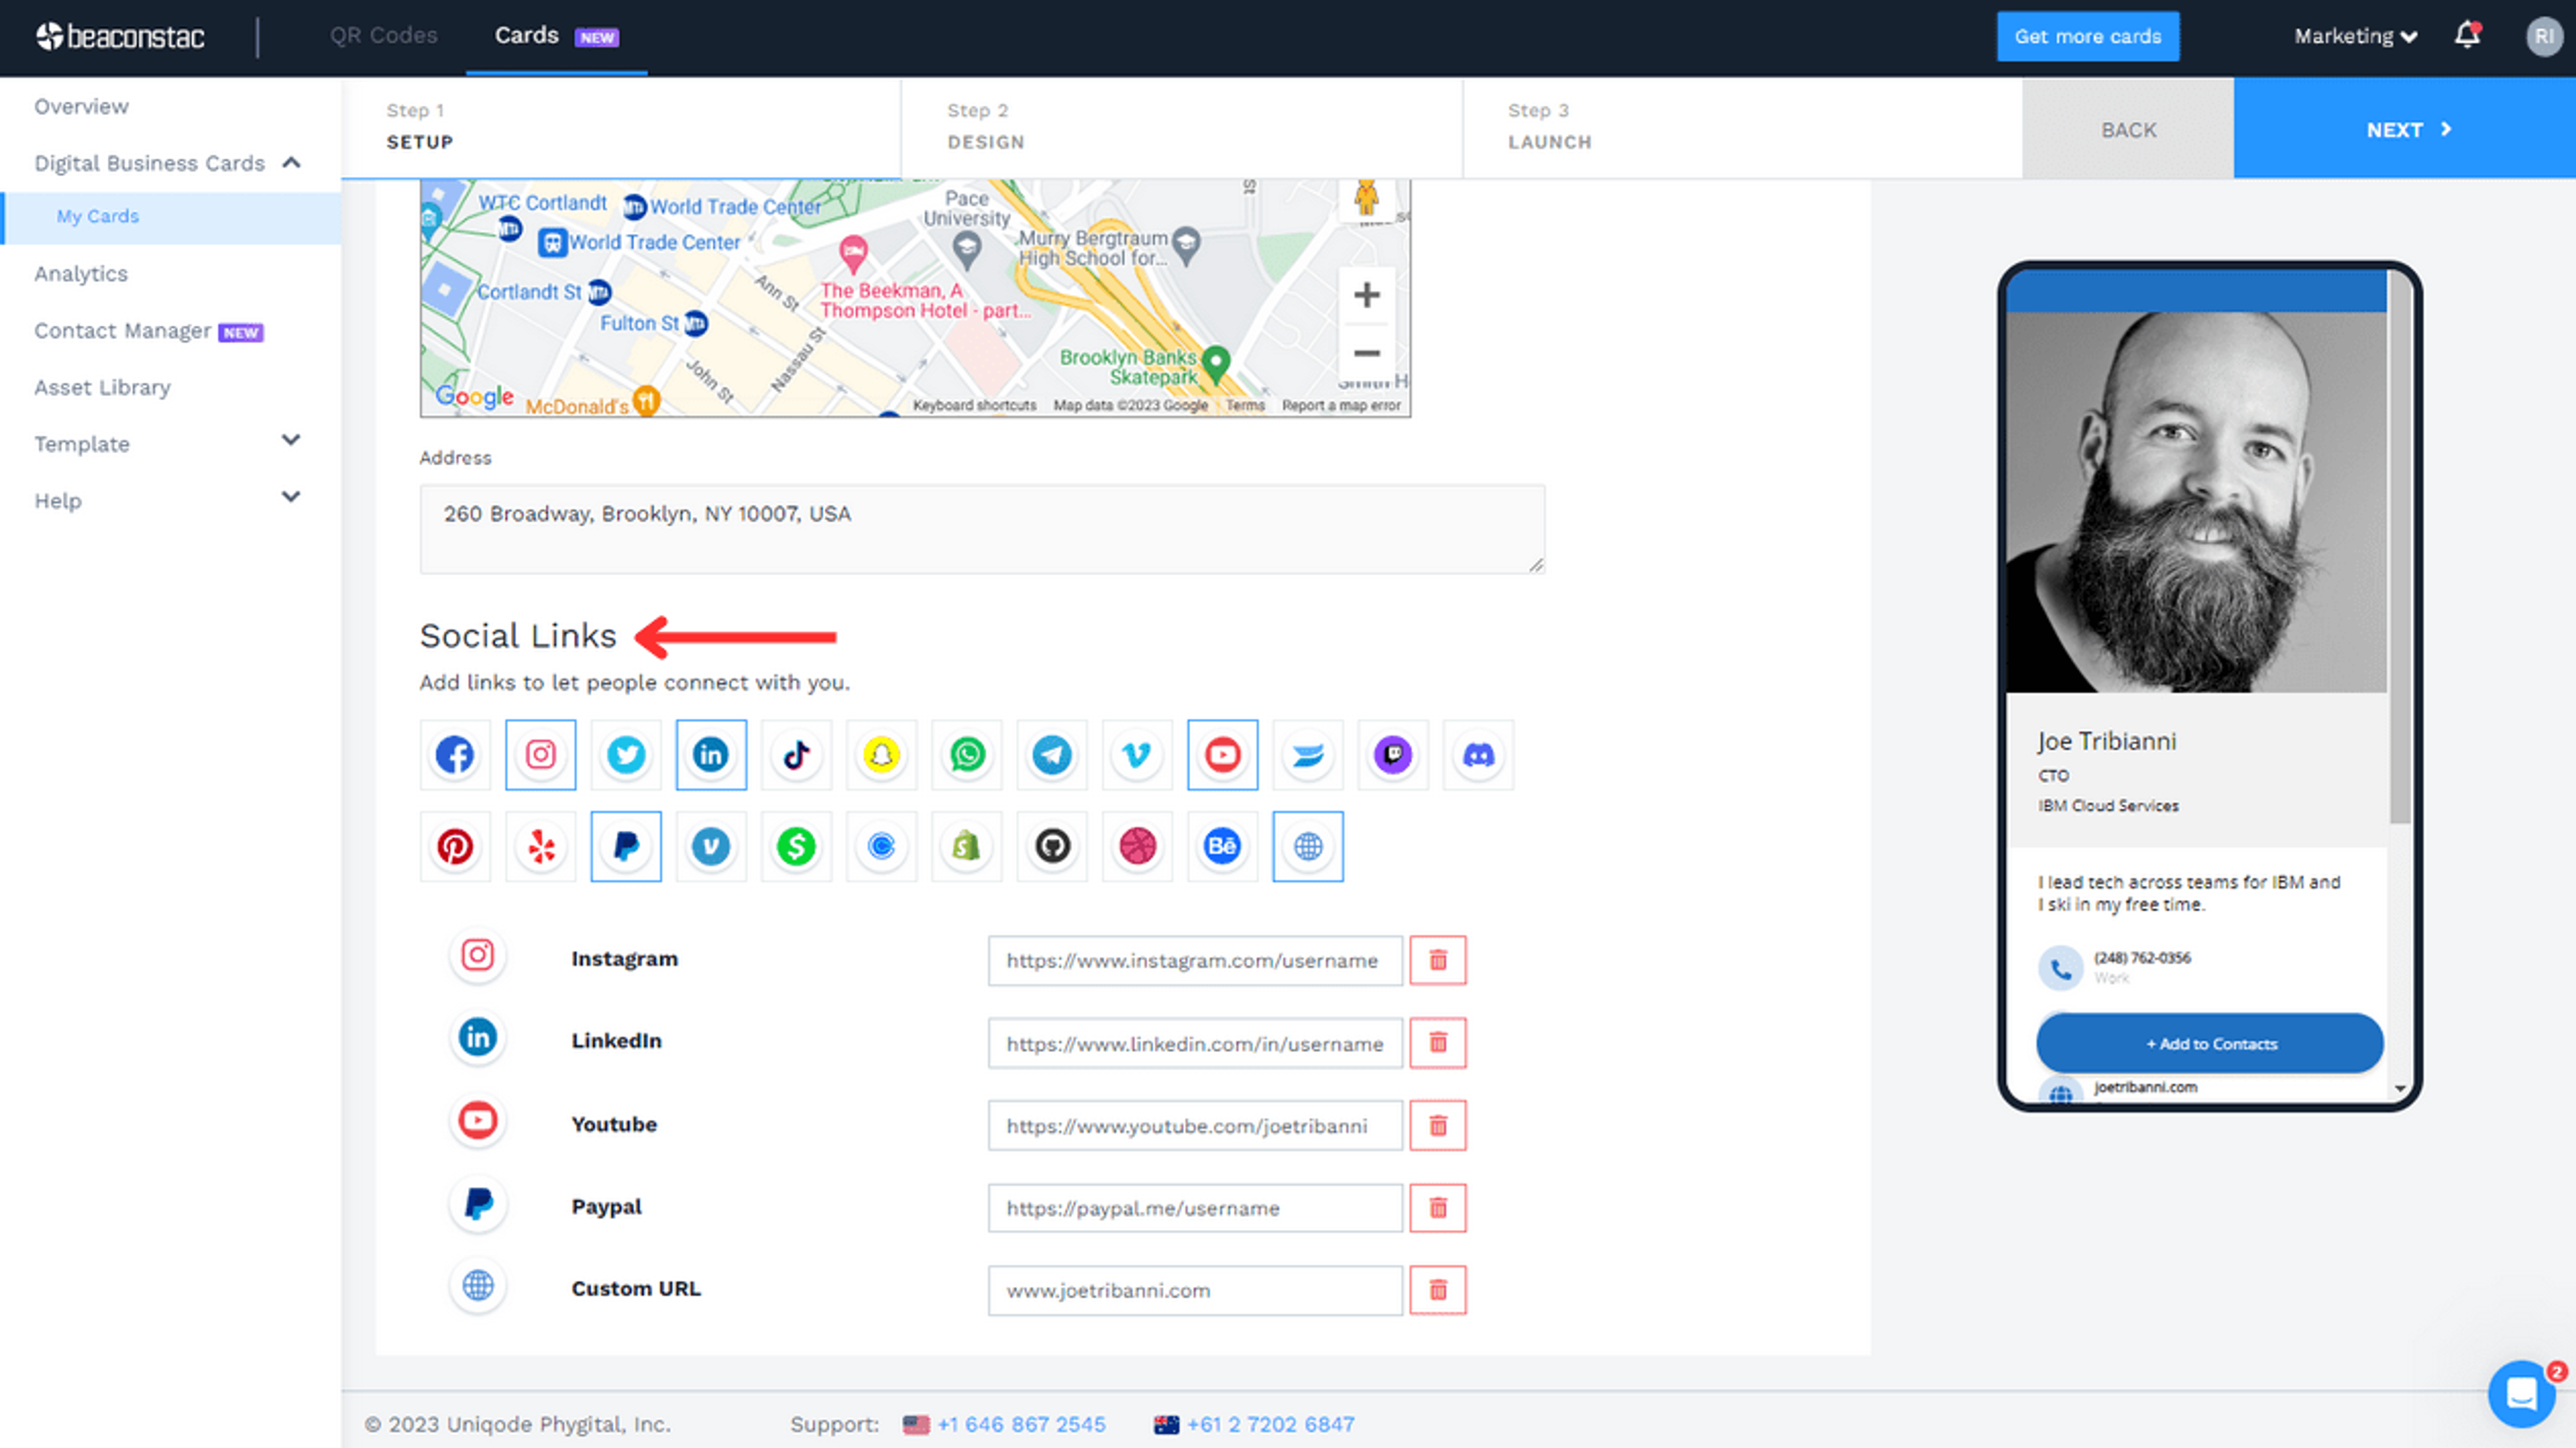This screenshot has height=1448, width=2576.
Task: Switch to the QR Codes tab
Action: click(x=383, y=36)
